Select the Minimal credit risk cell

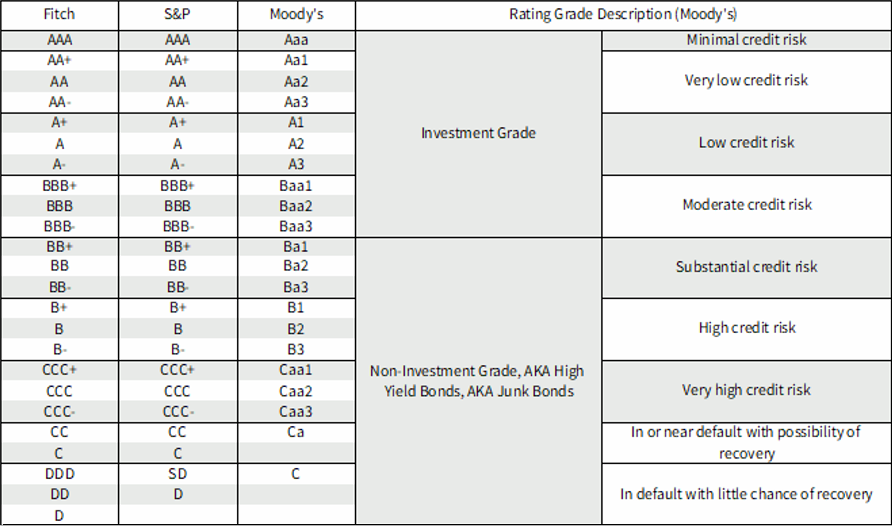747,40
